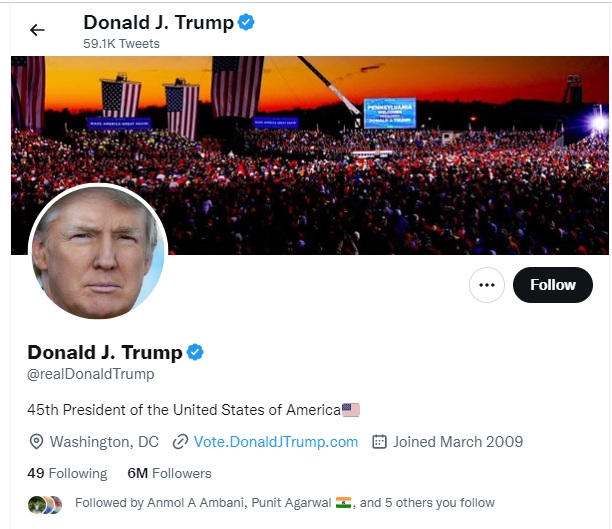View the 49 Following list
The width and height of the screenshot is (612, 529).
67,473
